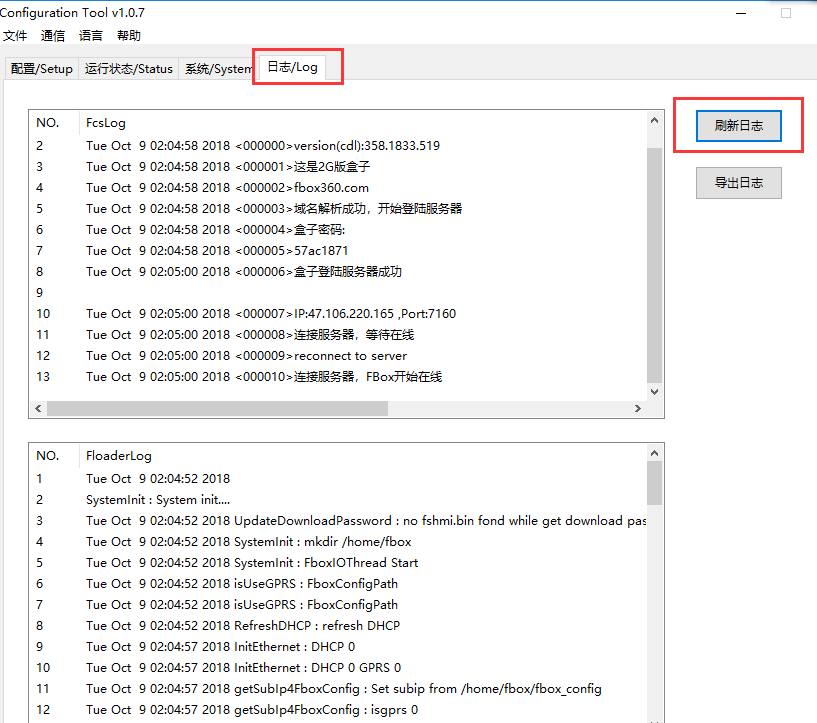The width and height of the screenshot is (817, 723).
Task: Select FloaderLog row 9 InitEthernet : DHCP 0
Action: pyautogui.click(x=338, y=647)
